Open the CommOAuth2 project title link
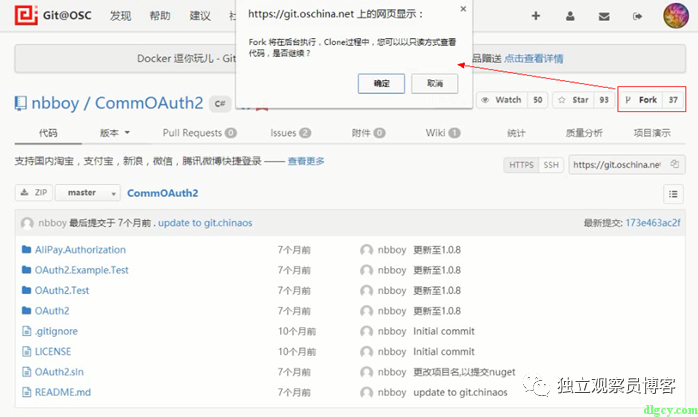 [149, 103]
